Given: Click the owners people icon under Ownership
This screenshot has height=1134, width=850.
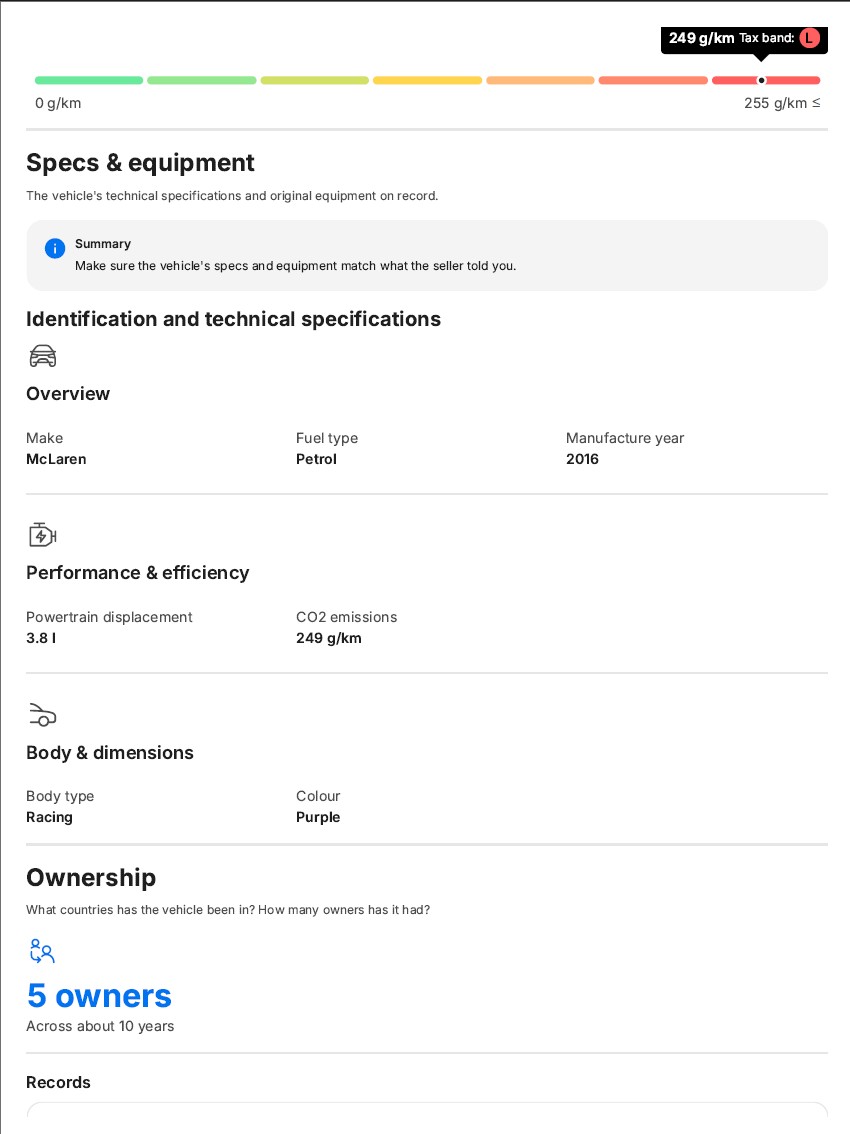Looking at the screenshot, I should click(42, 951).
